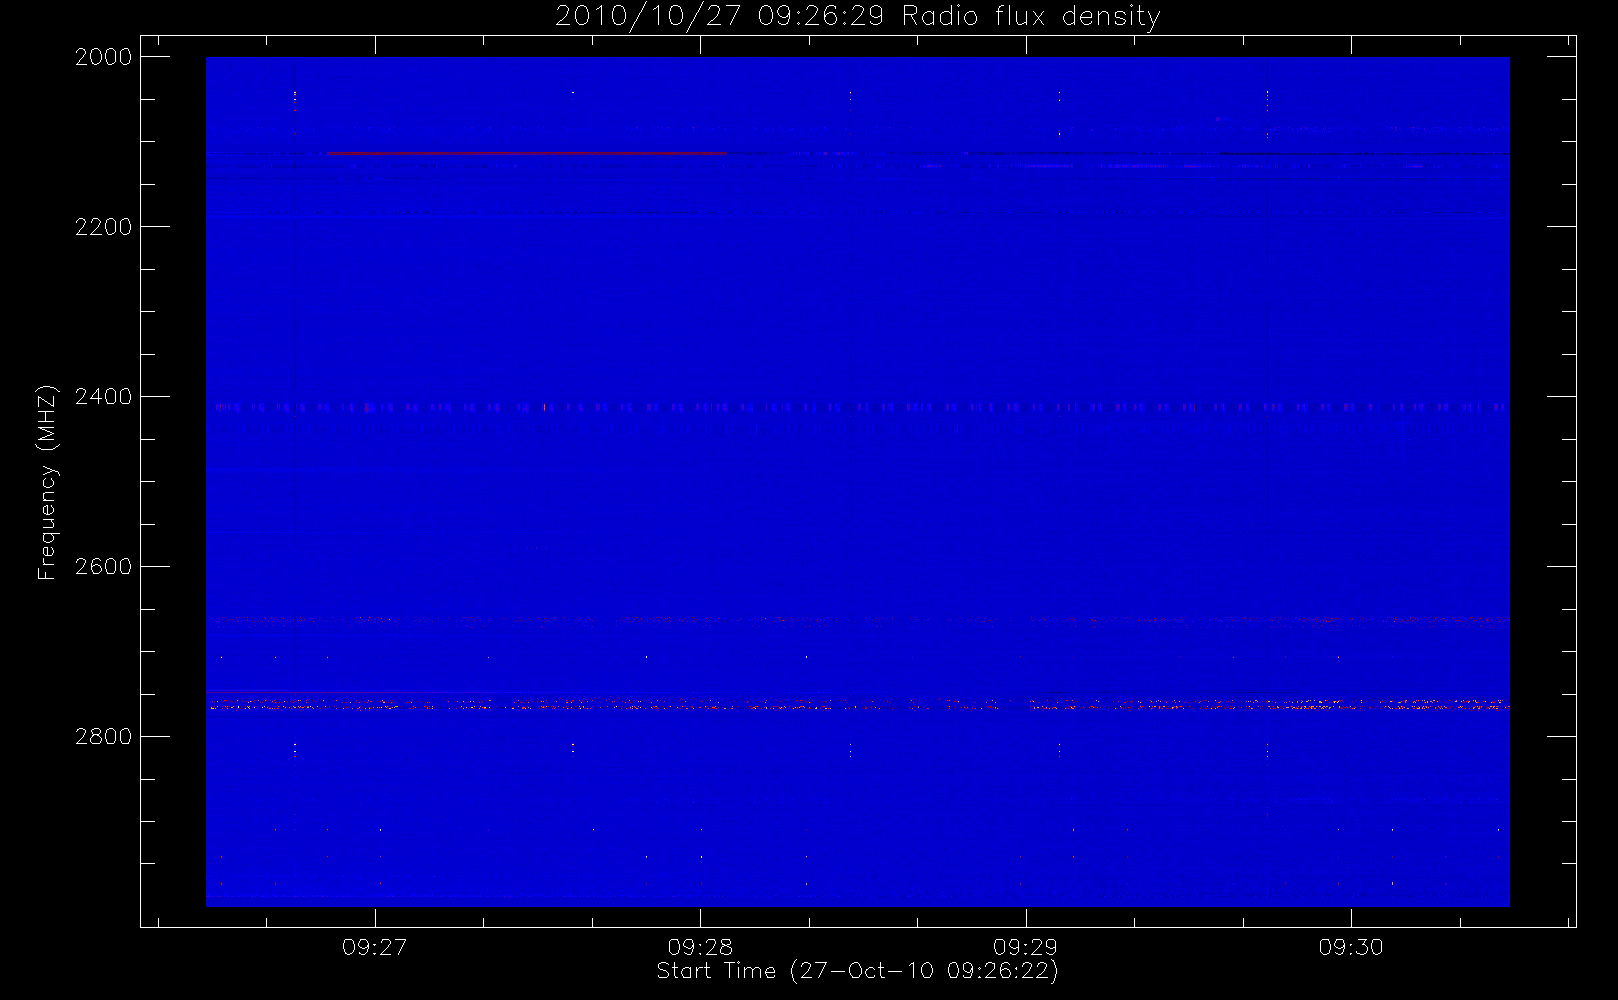Click the 2200 frequency tick label
1618x1000 pixels.
(104, 227)
